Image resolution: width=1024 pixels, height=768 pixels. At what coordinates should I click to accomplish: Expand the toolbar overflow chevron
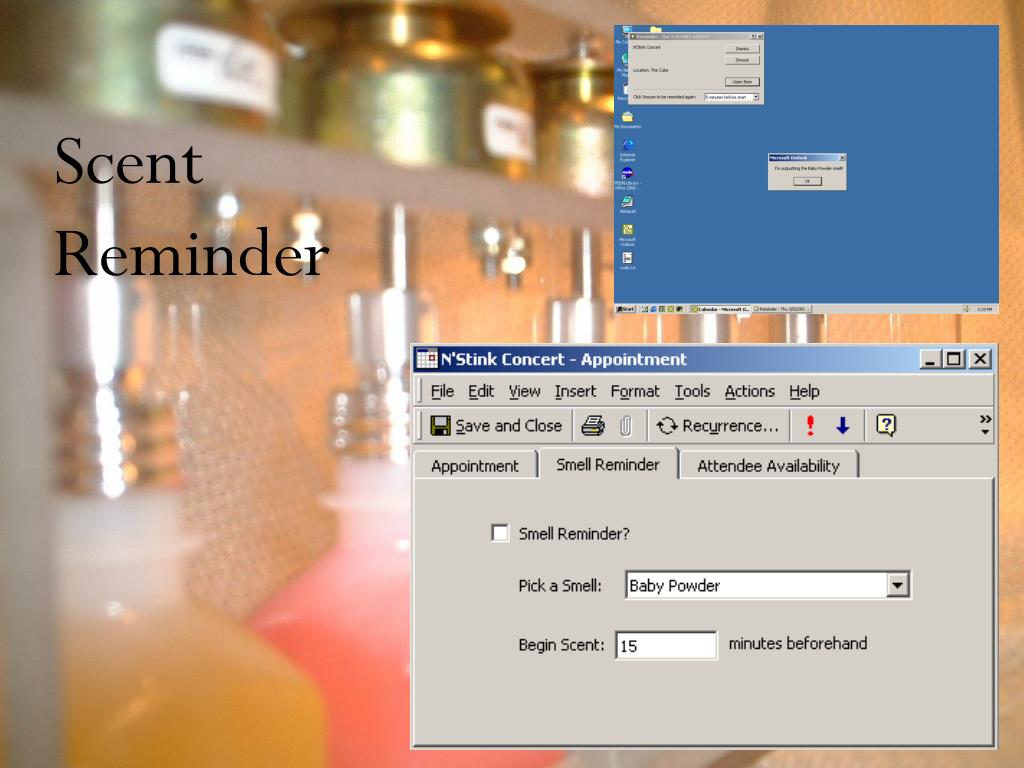[x=985, y=424]
